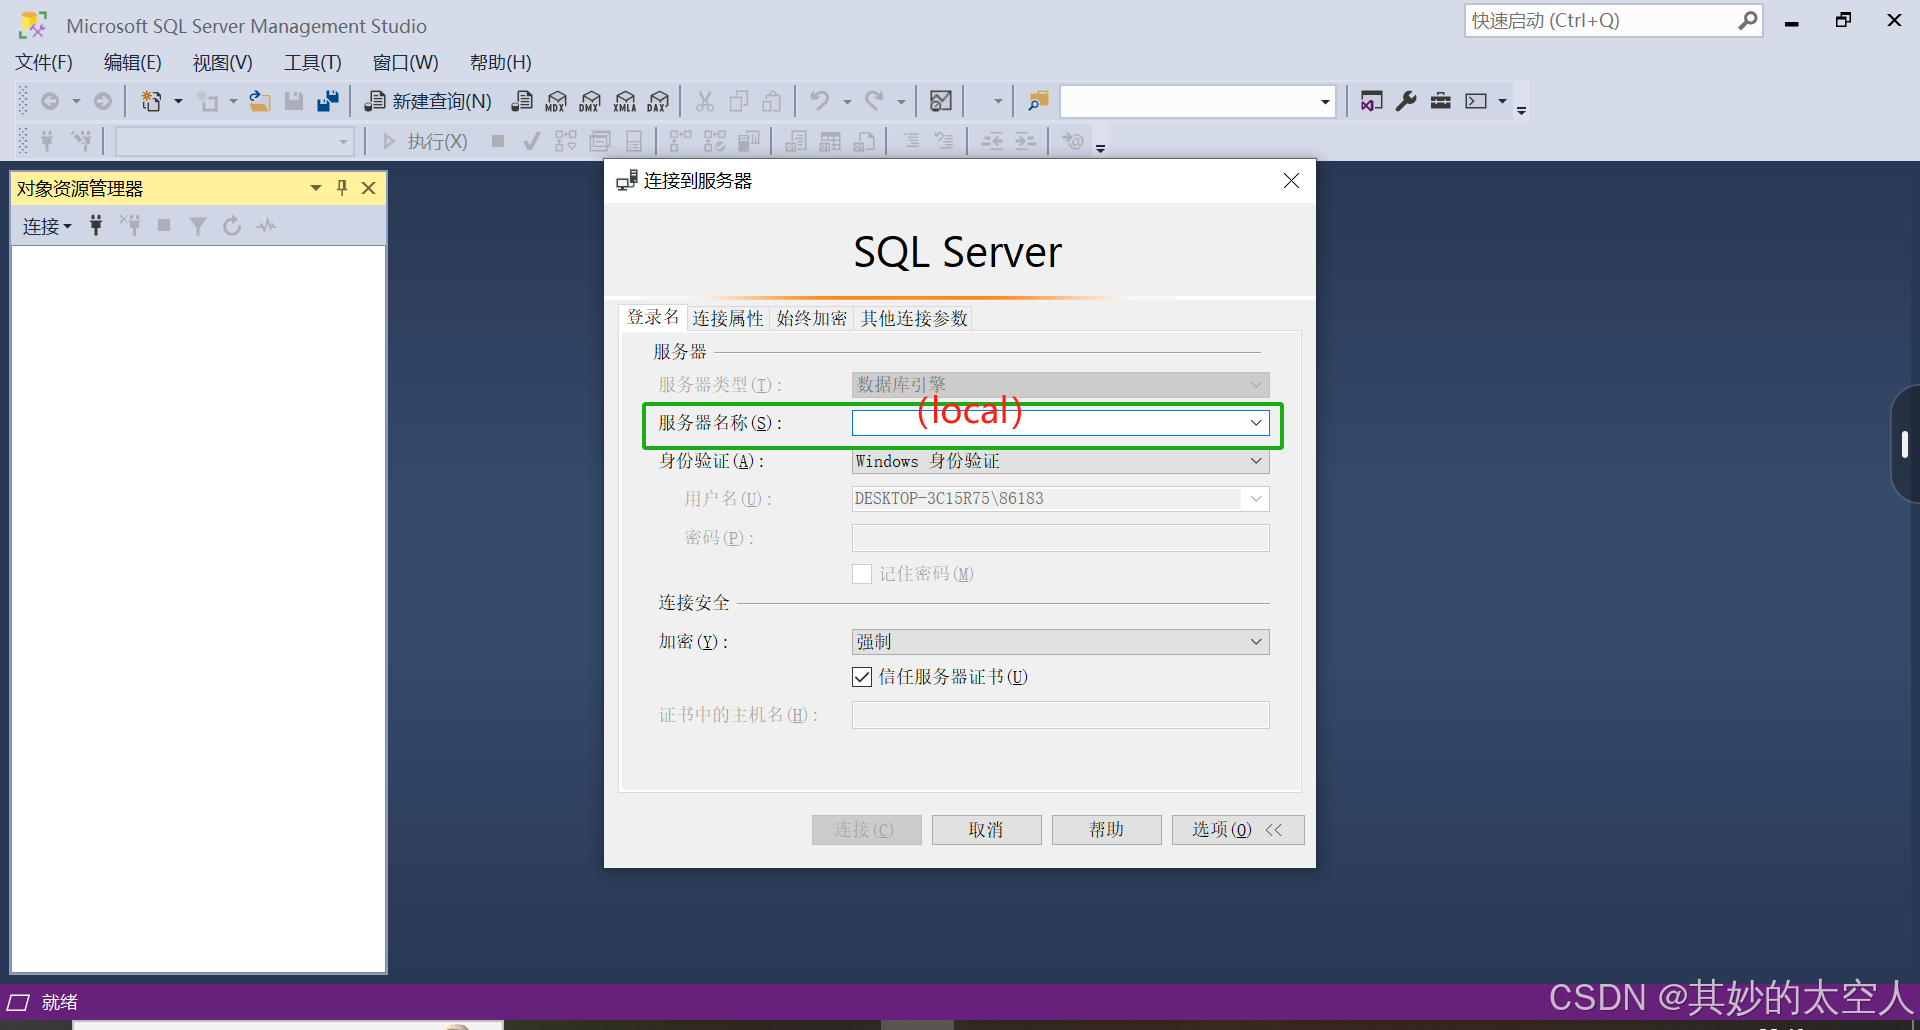Click the Open File folder icon
Screen dimensions: 1920x1030
point(259,100)
